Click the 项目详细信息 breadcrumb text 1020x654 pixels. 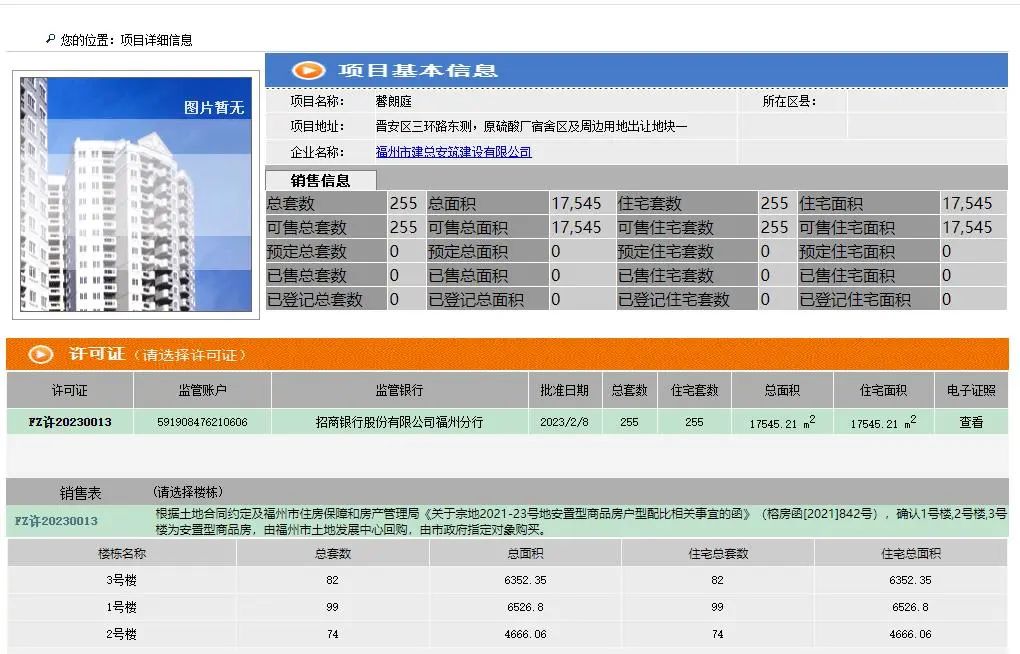(x=156, y=40)
